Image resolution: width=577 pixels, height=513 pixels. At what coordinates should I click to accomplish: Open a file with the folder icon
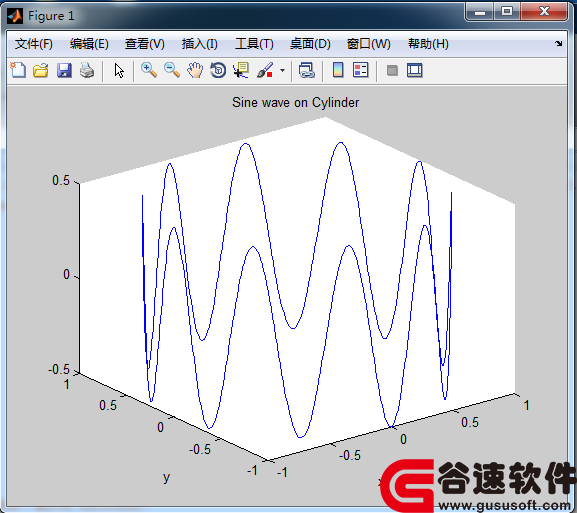coord(40,70)
